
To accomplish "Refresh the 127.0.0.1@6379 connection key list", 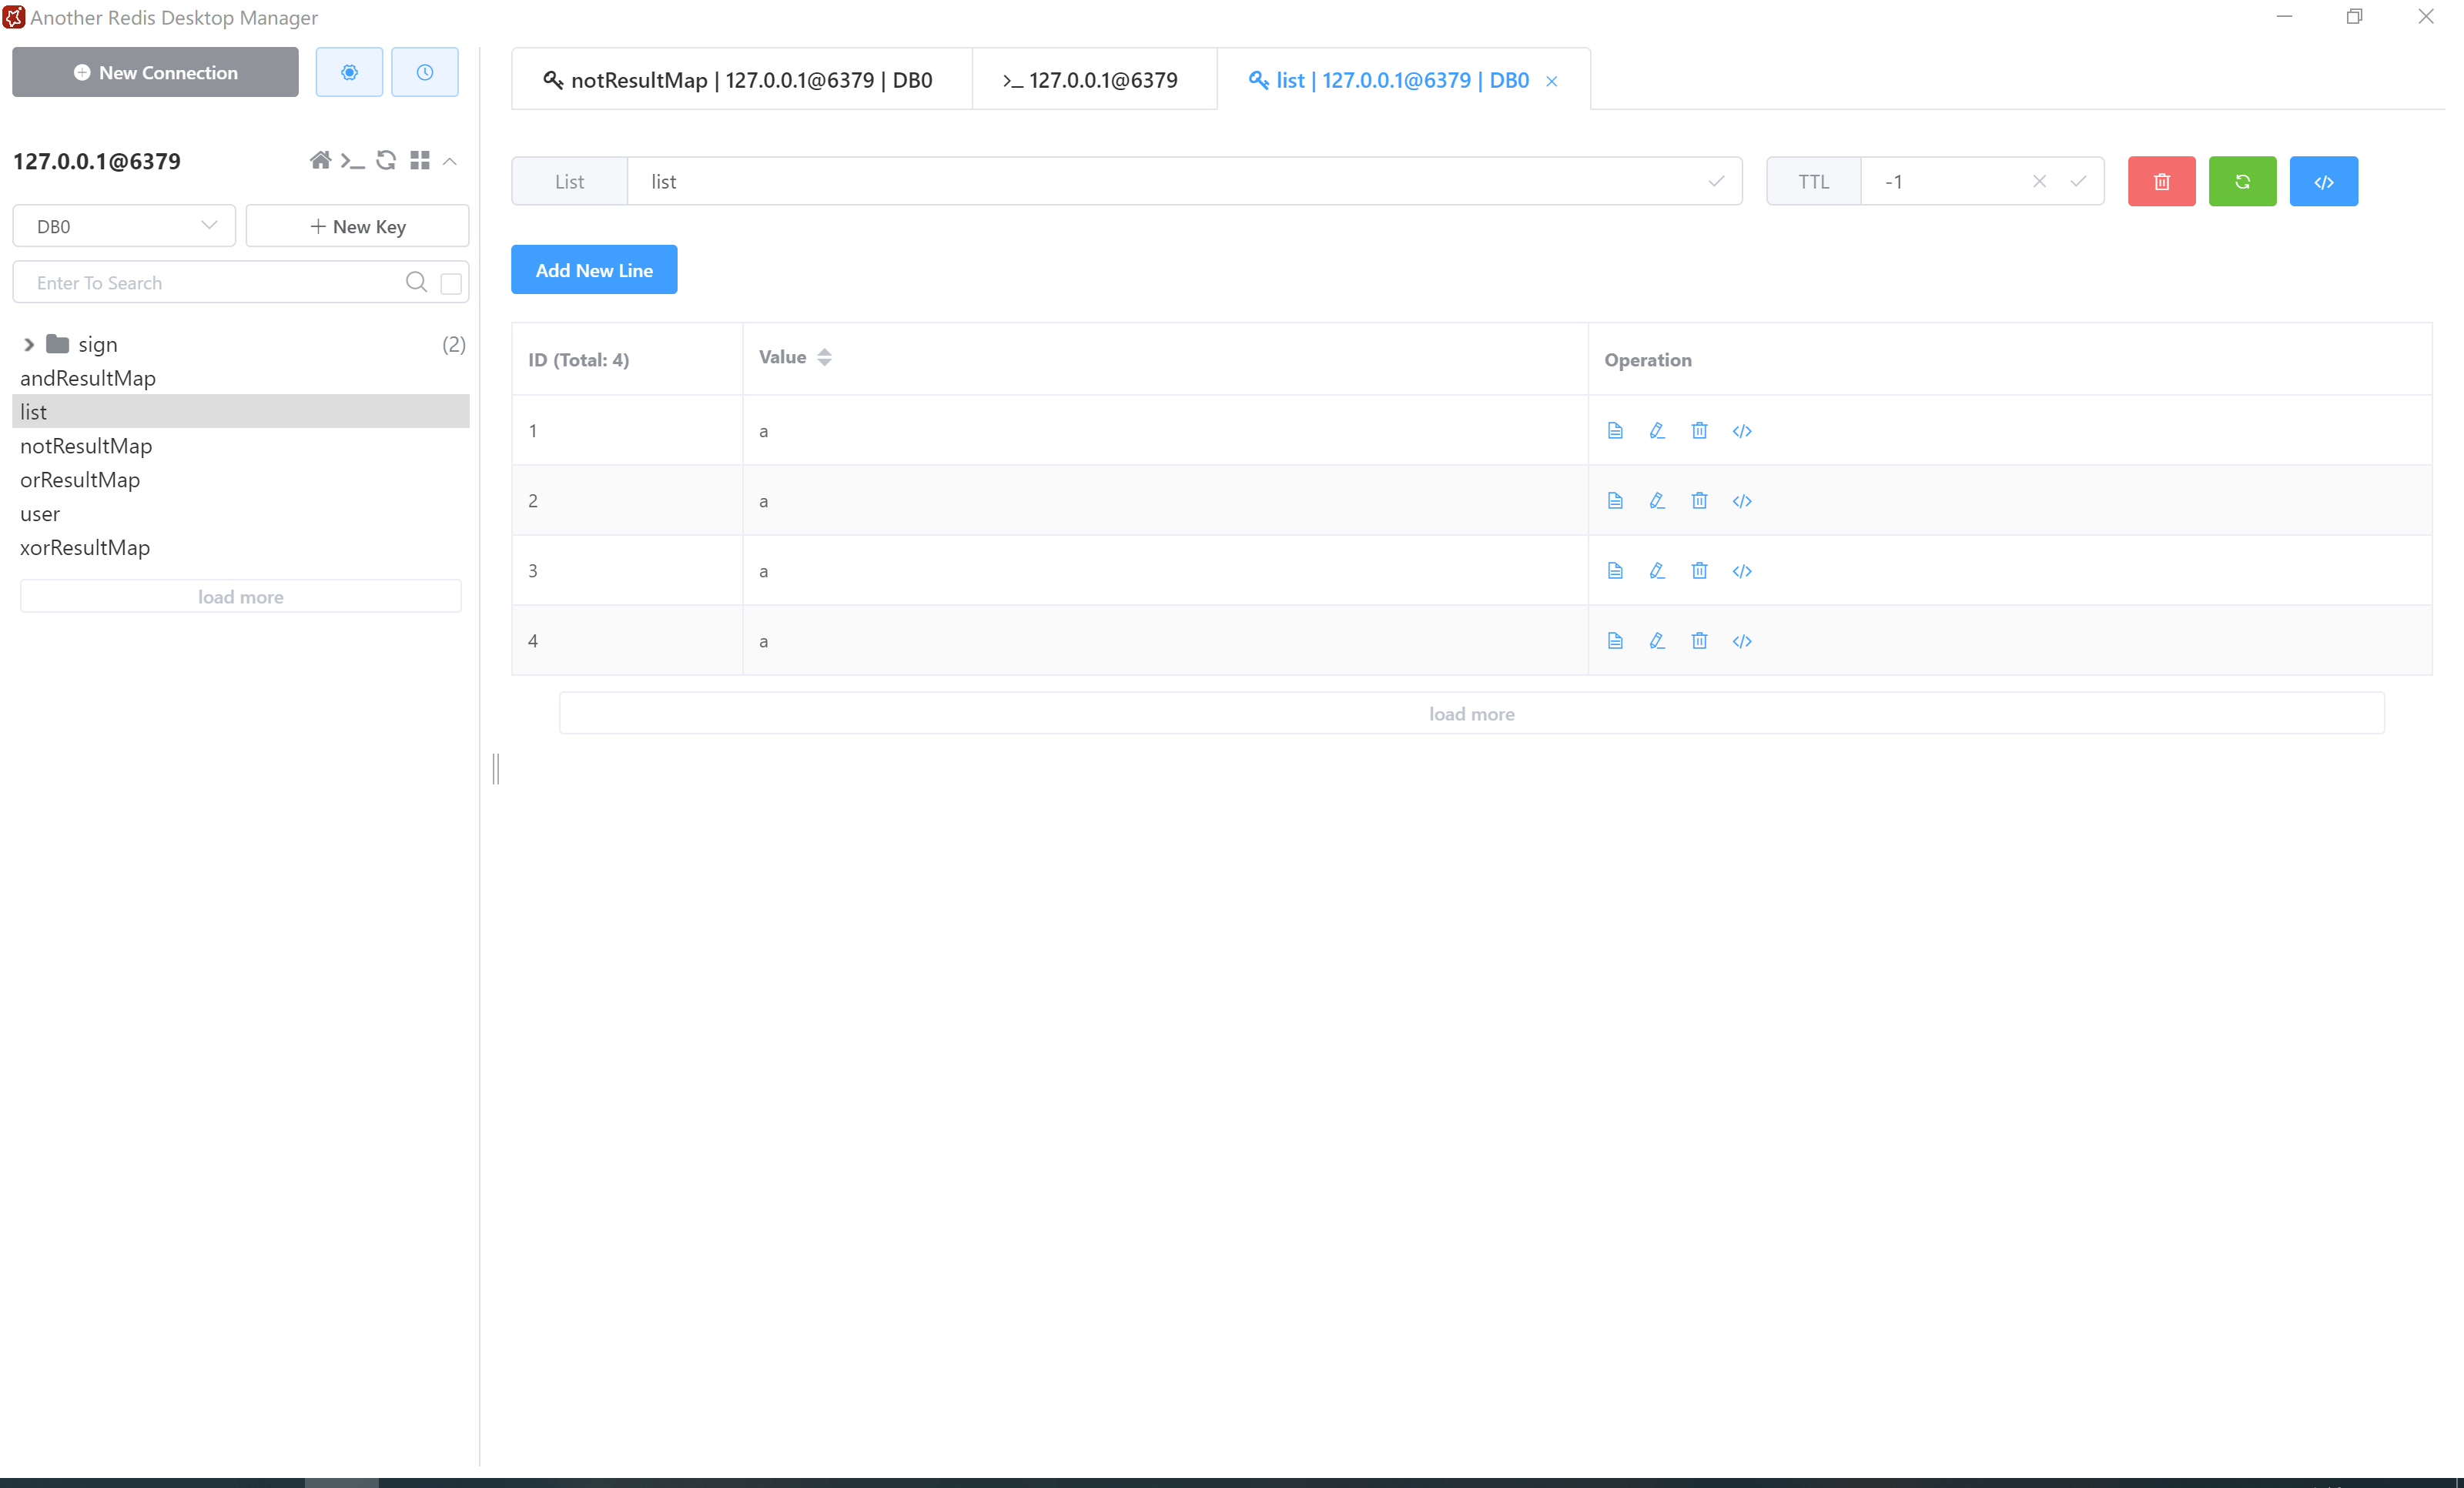I will click(386, 160).
